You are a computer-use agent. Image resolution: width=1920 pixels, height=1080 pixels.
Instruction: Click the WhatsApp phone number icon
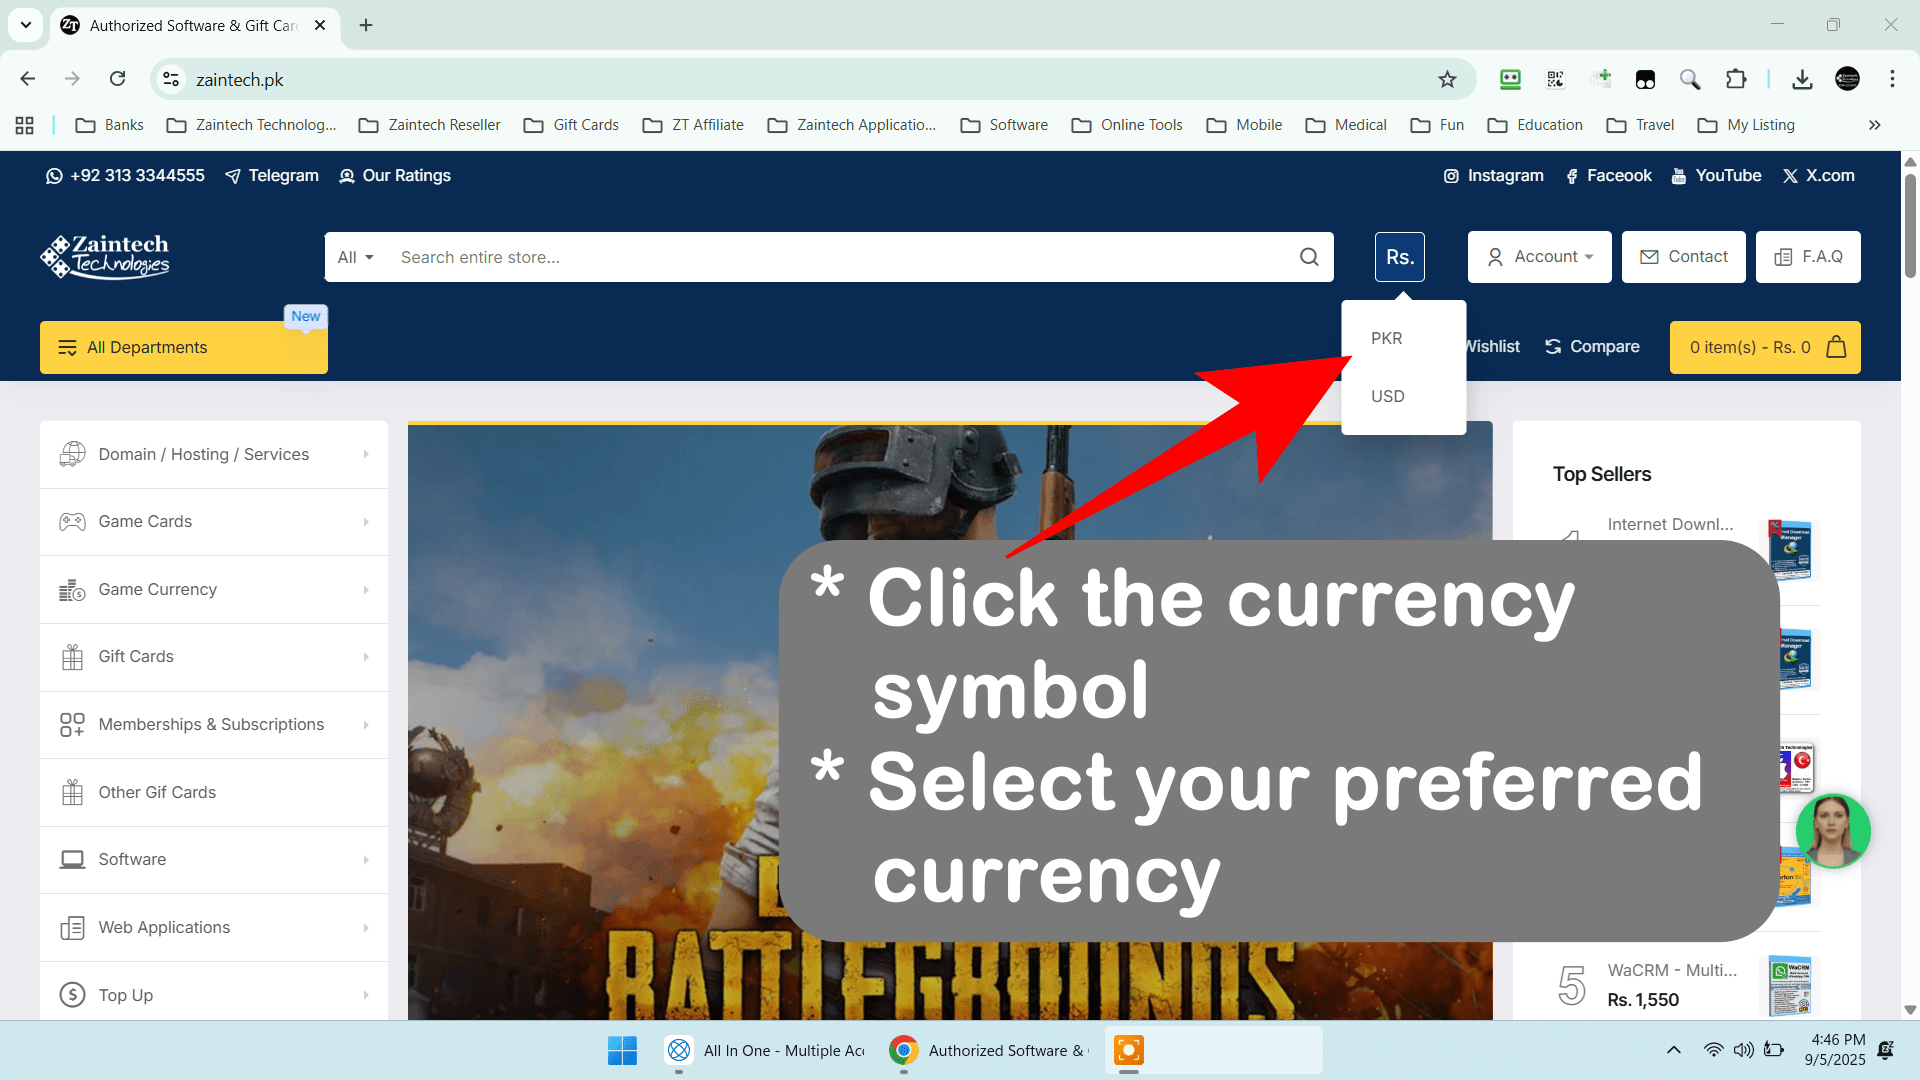click(54, 176)
